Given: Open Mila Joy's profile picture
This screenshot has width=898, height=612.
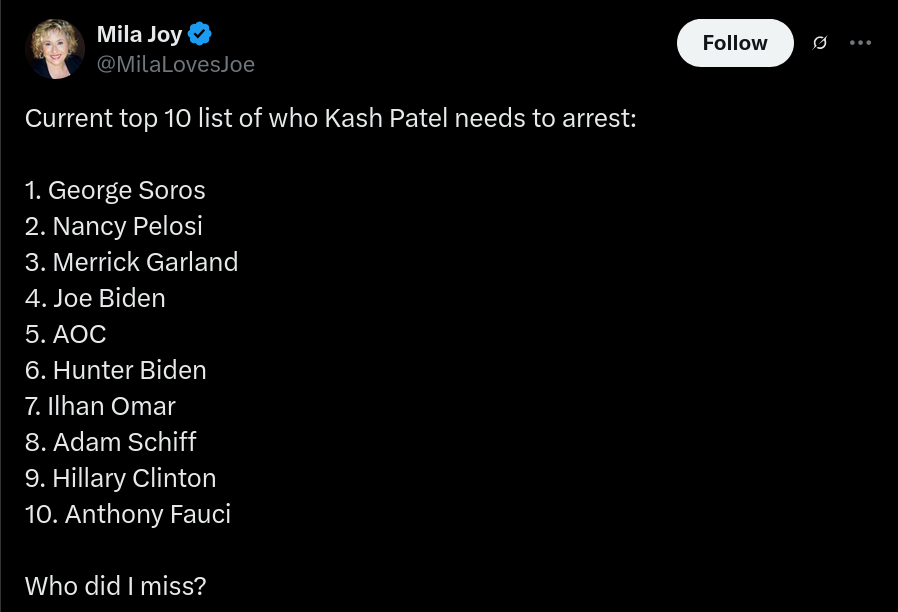Looking at the screenshot, I should click(x=55, y=49).
